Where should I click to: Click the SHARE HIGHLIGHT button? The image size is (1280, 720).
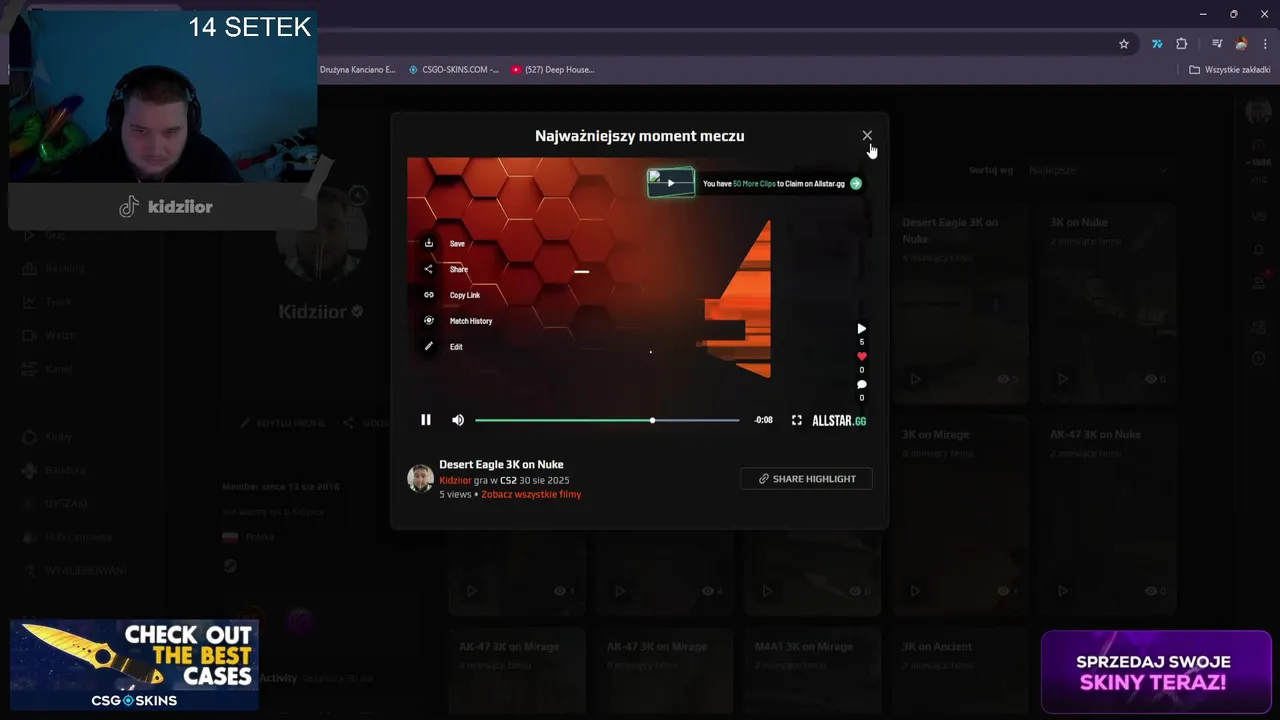(806, 479)
